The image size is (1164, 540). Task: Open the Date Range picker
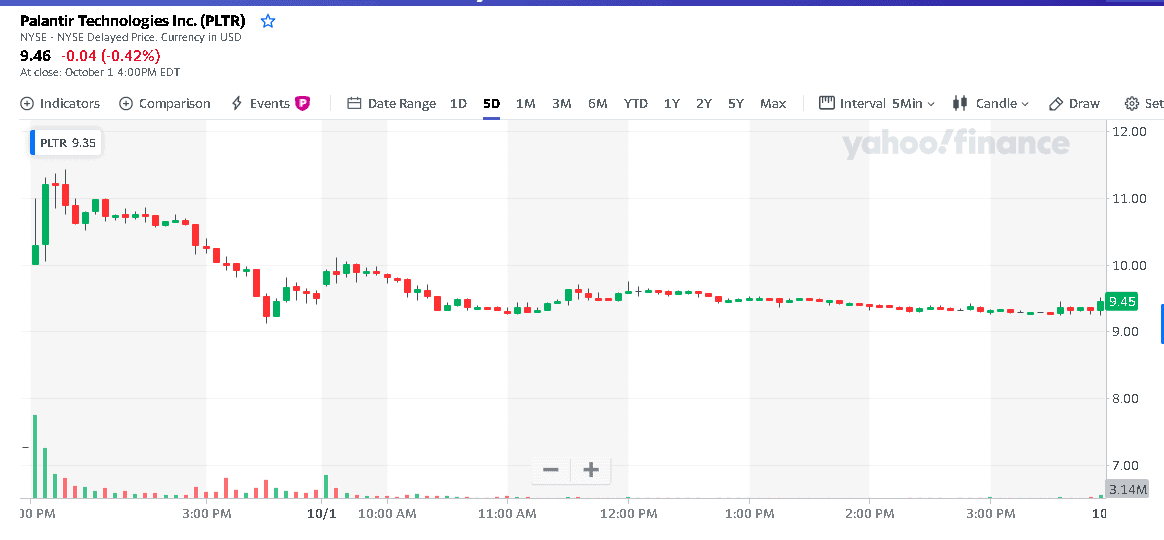(391, 103)
